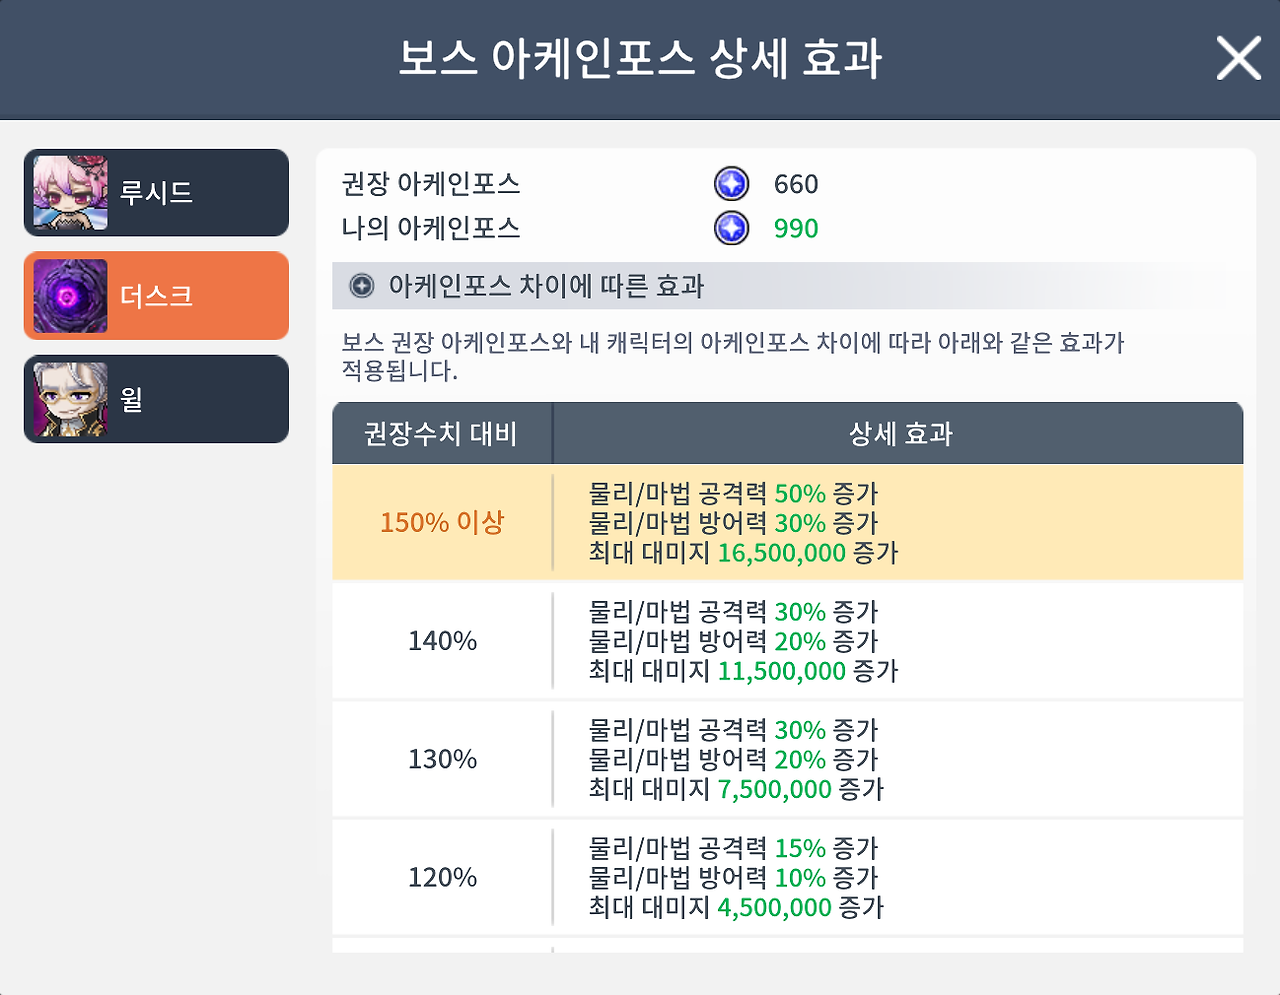Click 물리/마법 방어력 10% 증가 text
Viewport: 1280px width, 995px height.
tap(733, 878)
